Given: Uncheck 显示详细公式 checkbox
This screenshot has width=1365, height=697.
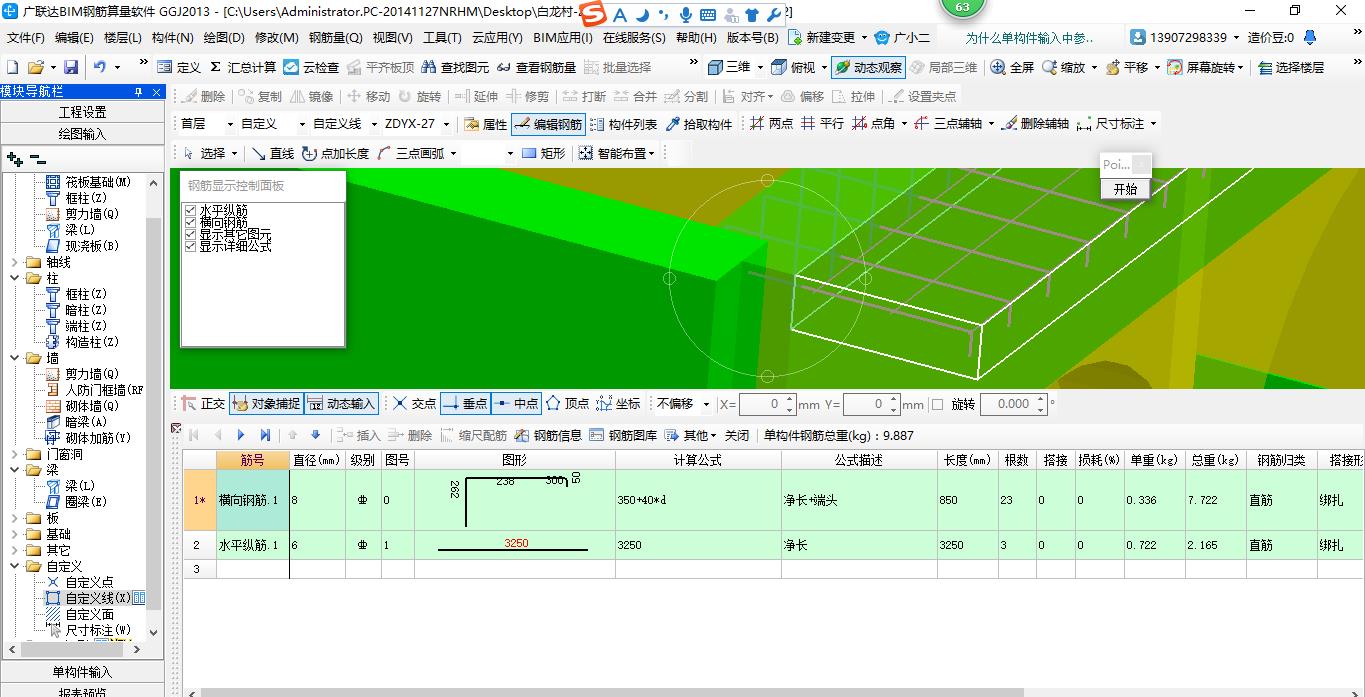Looking at the screenshot, I should (x=190, y=246).
